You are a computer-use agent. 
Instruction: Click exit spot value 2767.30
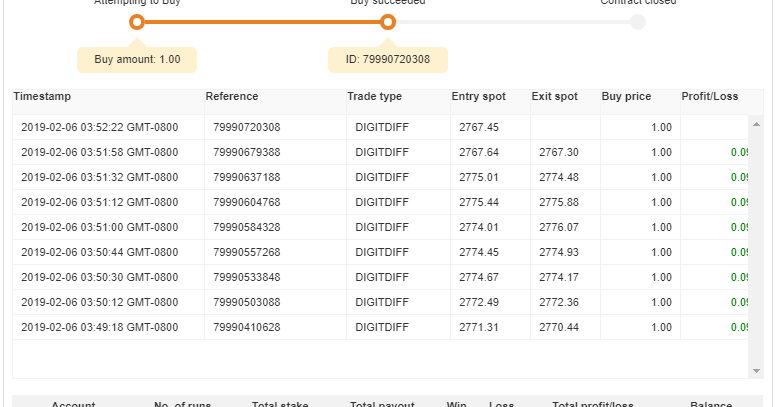tap(559, 152)
